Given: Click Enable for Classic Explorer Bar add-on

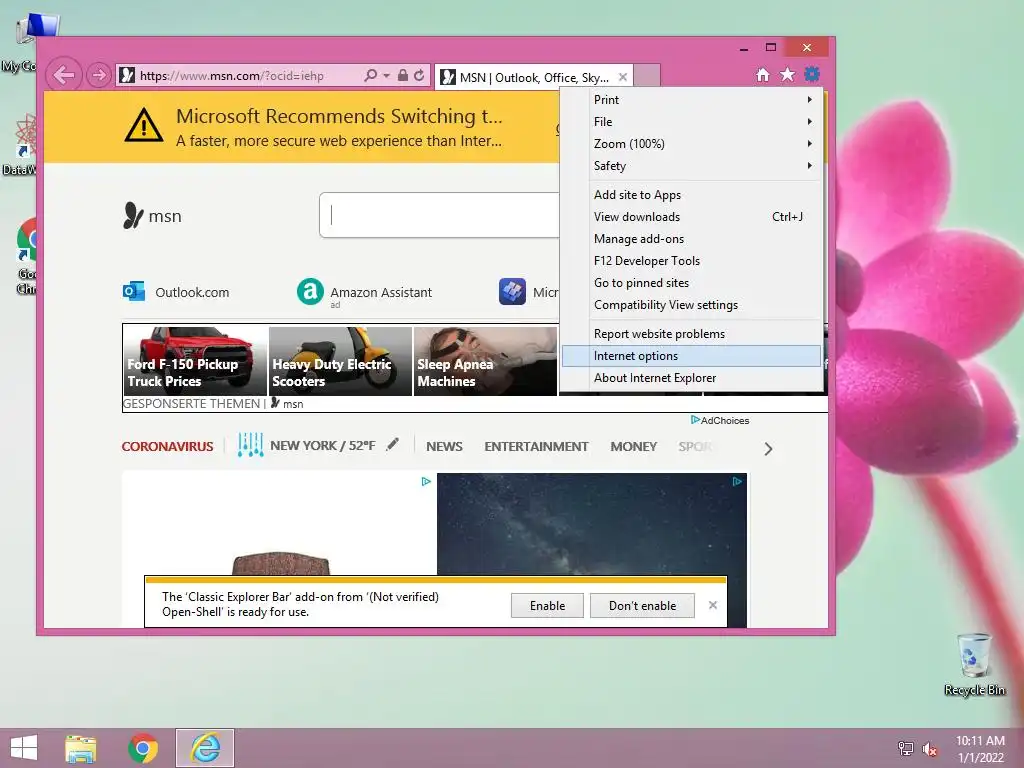Looking at the screenshot, I should click(x=547, y=605).
